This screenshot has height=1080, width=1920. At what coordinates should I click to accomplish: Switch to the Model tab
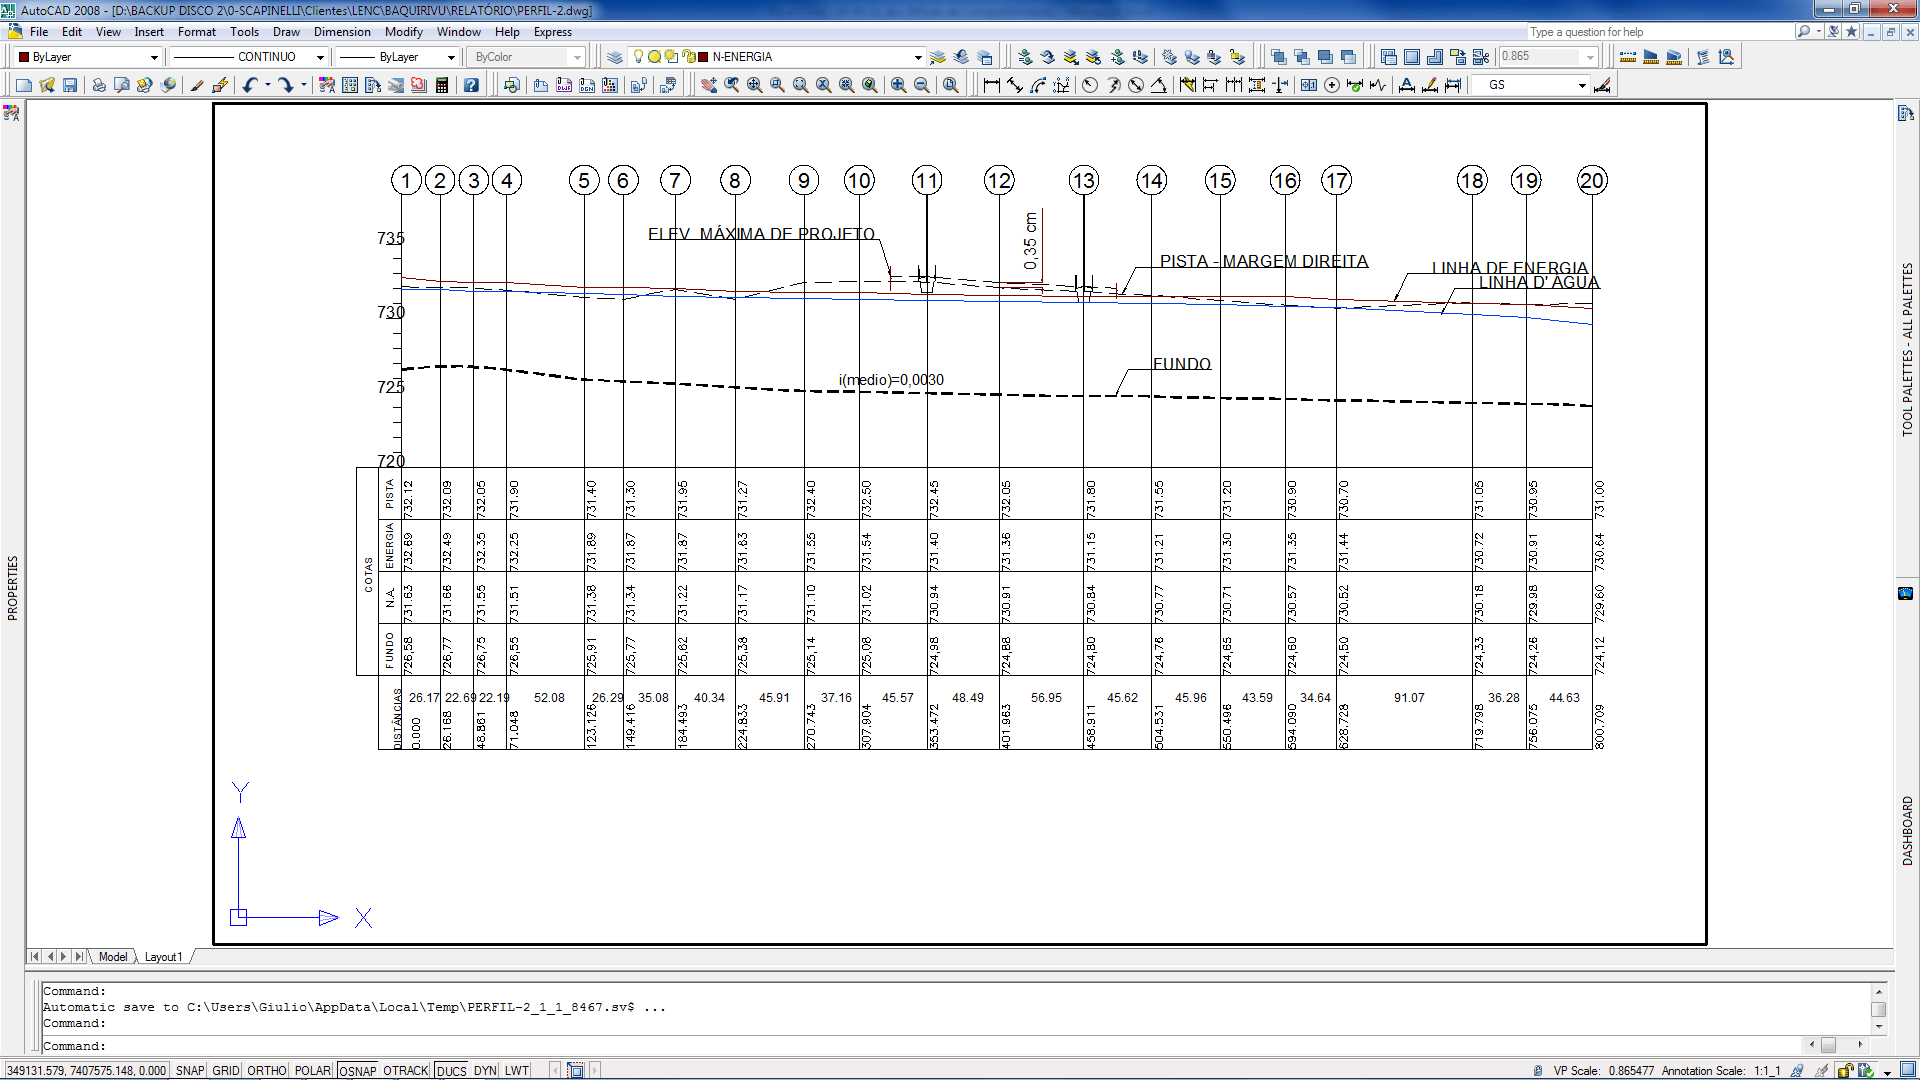pyautogui.click(x=113, y=957)
